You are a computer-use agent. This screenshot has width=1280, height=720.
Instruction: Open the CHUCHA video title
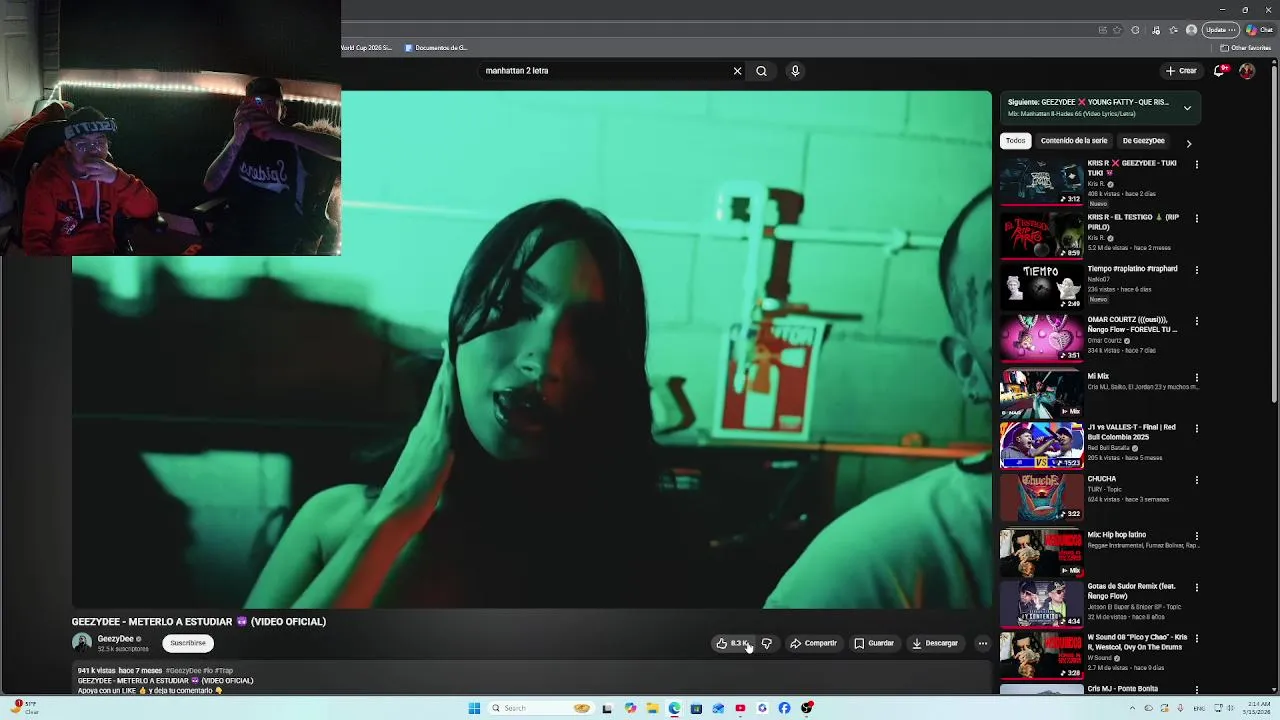pyautogui.click(x=1102, y=479)
